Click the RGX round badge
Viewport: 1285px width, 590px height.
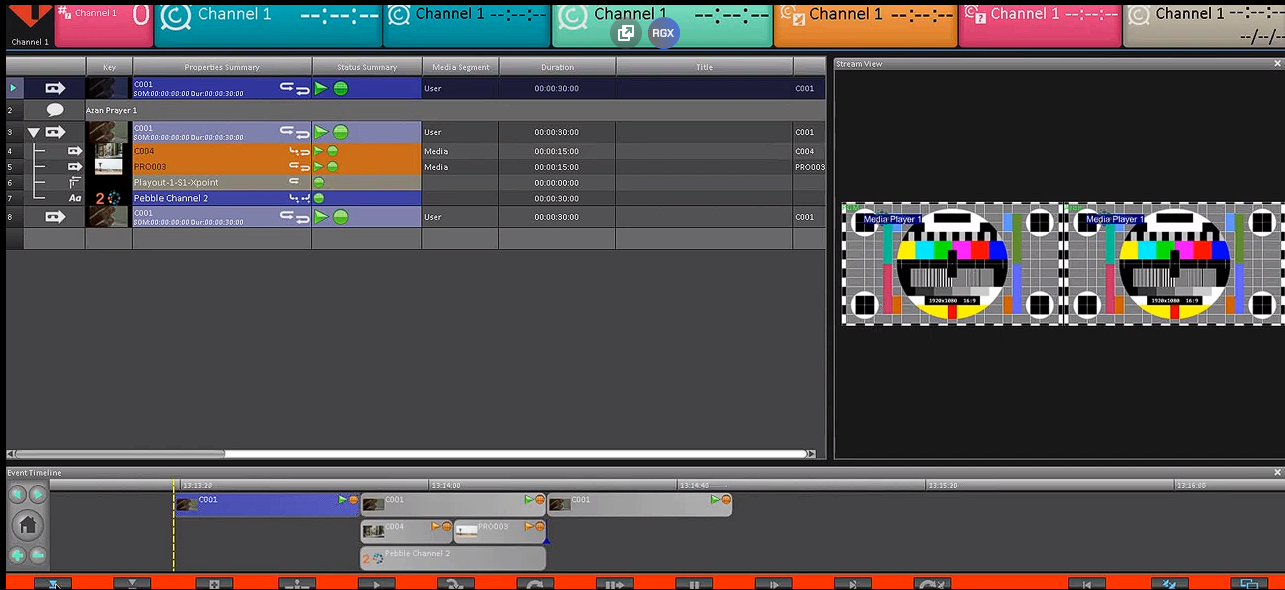tap(663, 33)
